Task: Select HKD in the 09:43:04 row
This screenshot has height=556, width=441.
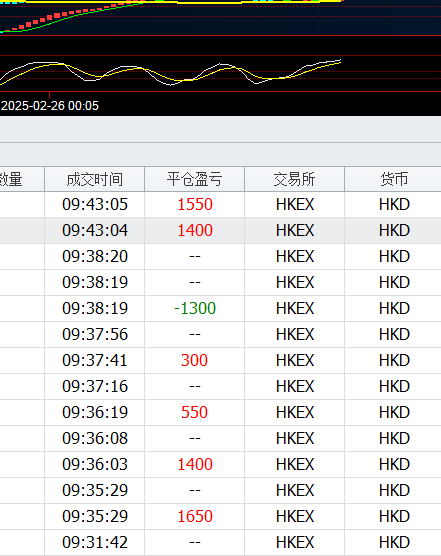Action: click(x=394, y=230)
